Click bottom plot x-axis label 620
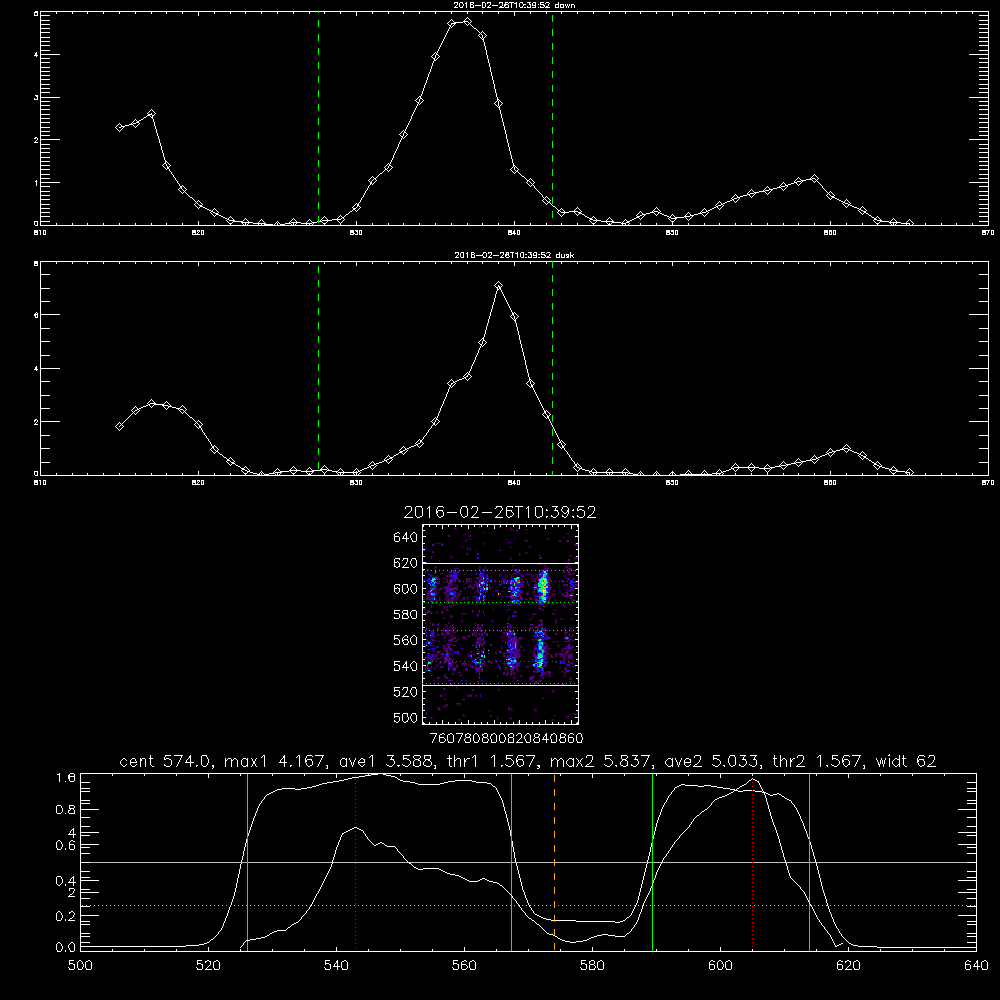The width and height of the screenshot is (1000, 1000). click(848, 966)
